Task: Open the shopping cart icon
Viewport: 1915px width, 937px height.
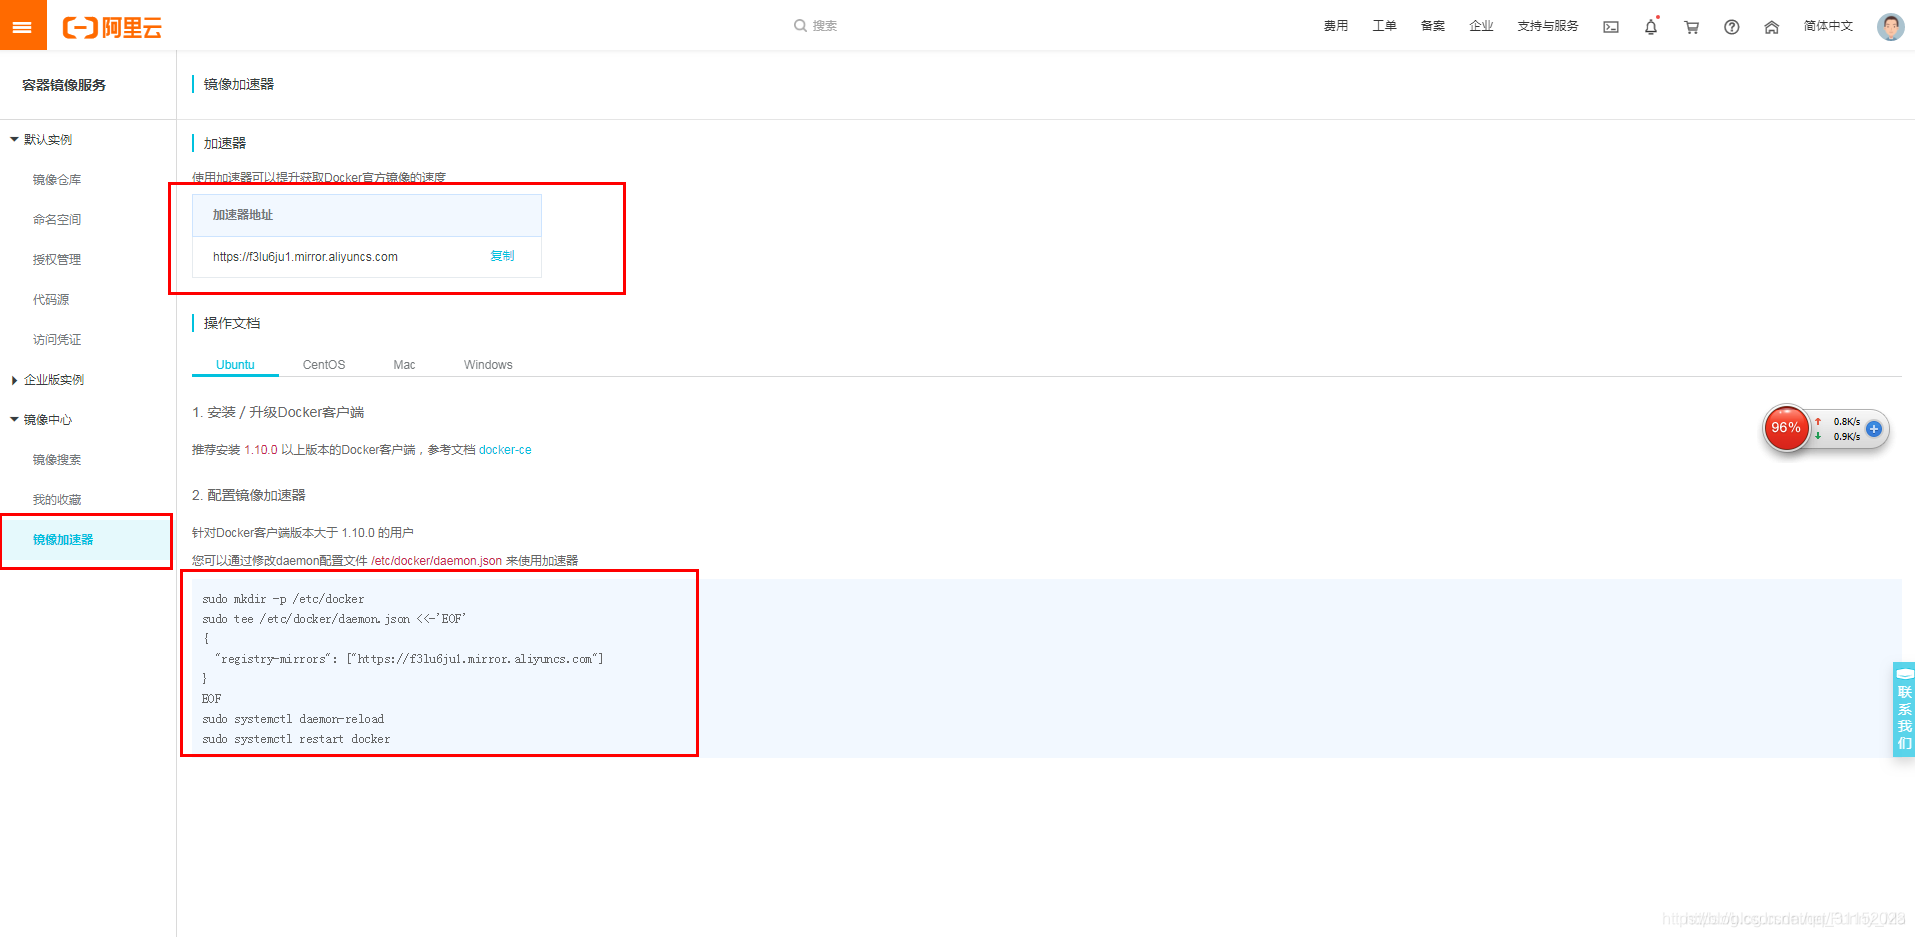Action: pos(1691,27)
